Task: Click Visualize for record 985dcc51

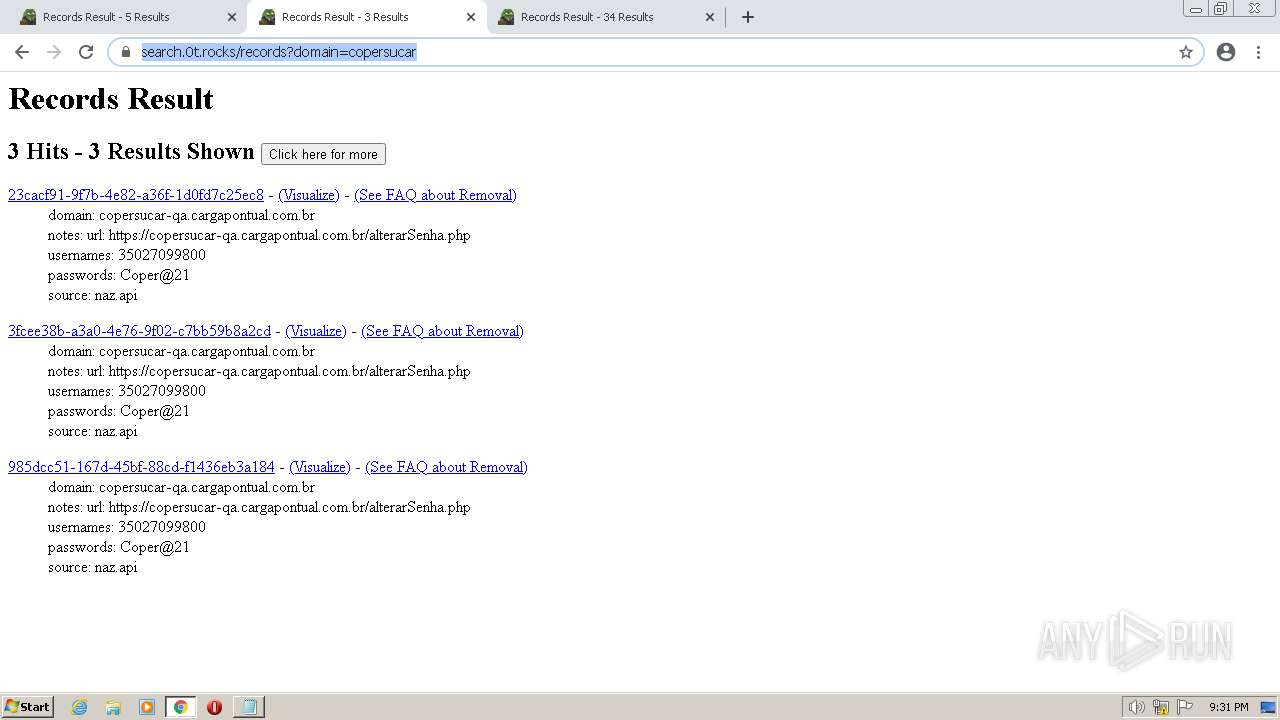Action: coord(320,467)
